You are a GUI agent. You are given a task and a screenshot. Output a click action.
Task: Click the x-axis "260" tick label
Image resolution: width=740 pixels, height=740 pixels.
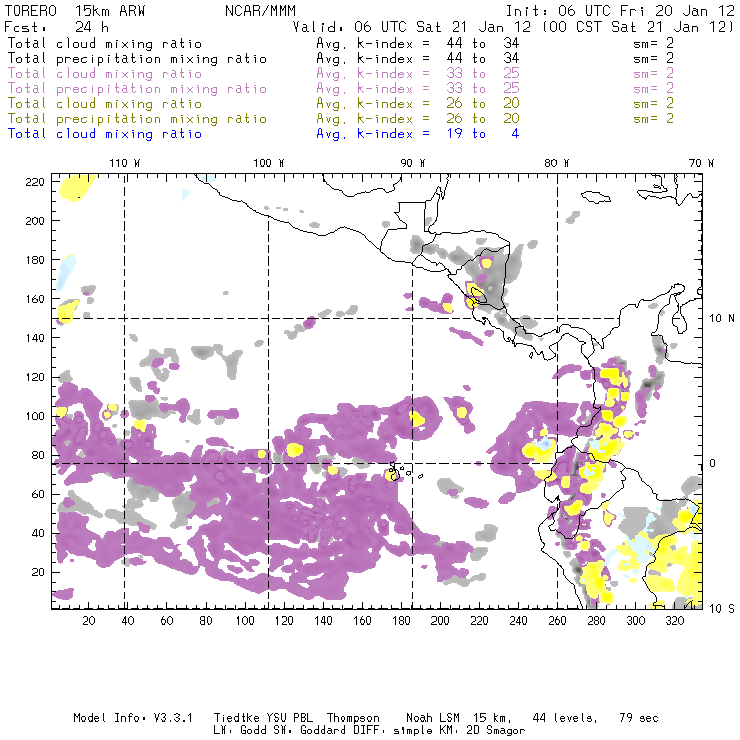(x=557, y=621)
